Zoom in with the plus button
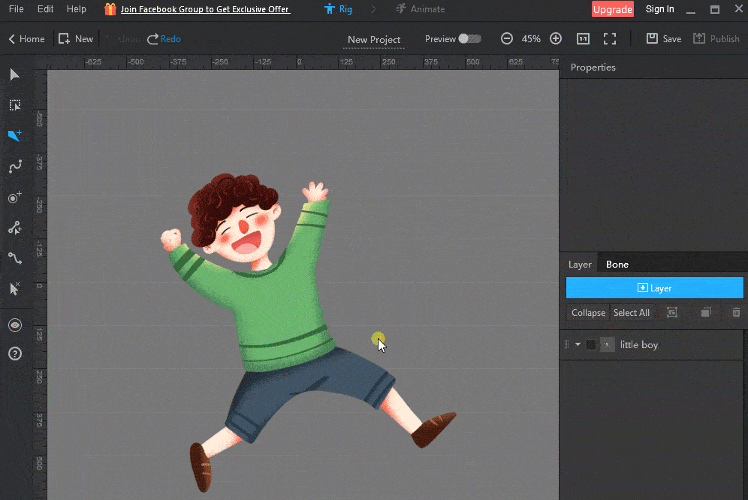 (556, 39)
